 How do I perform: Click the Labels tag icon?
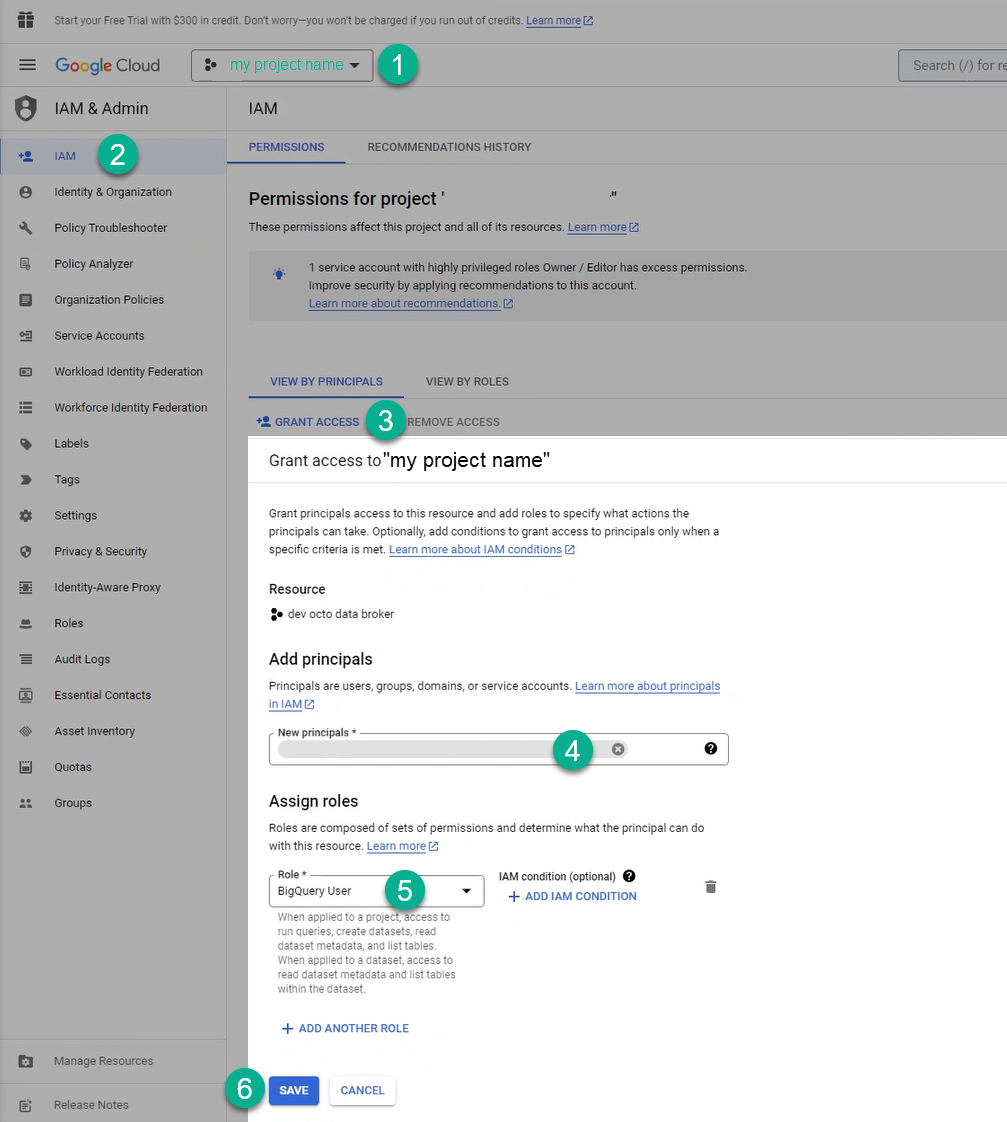pos(26,444)
